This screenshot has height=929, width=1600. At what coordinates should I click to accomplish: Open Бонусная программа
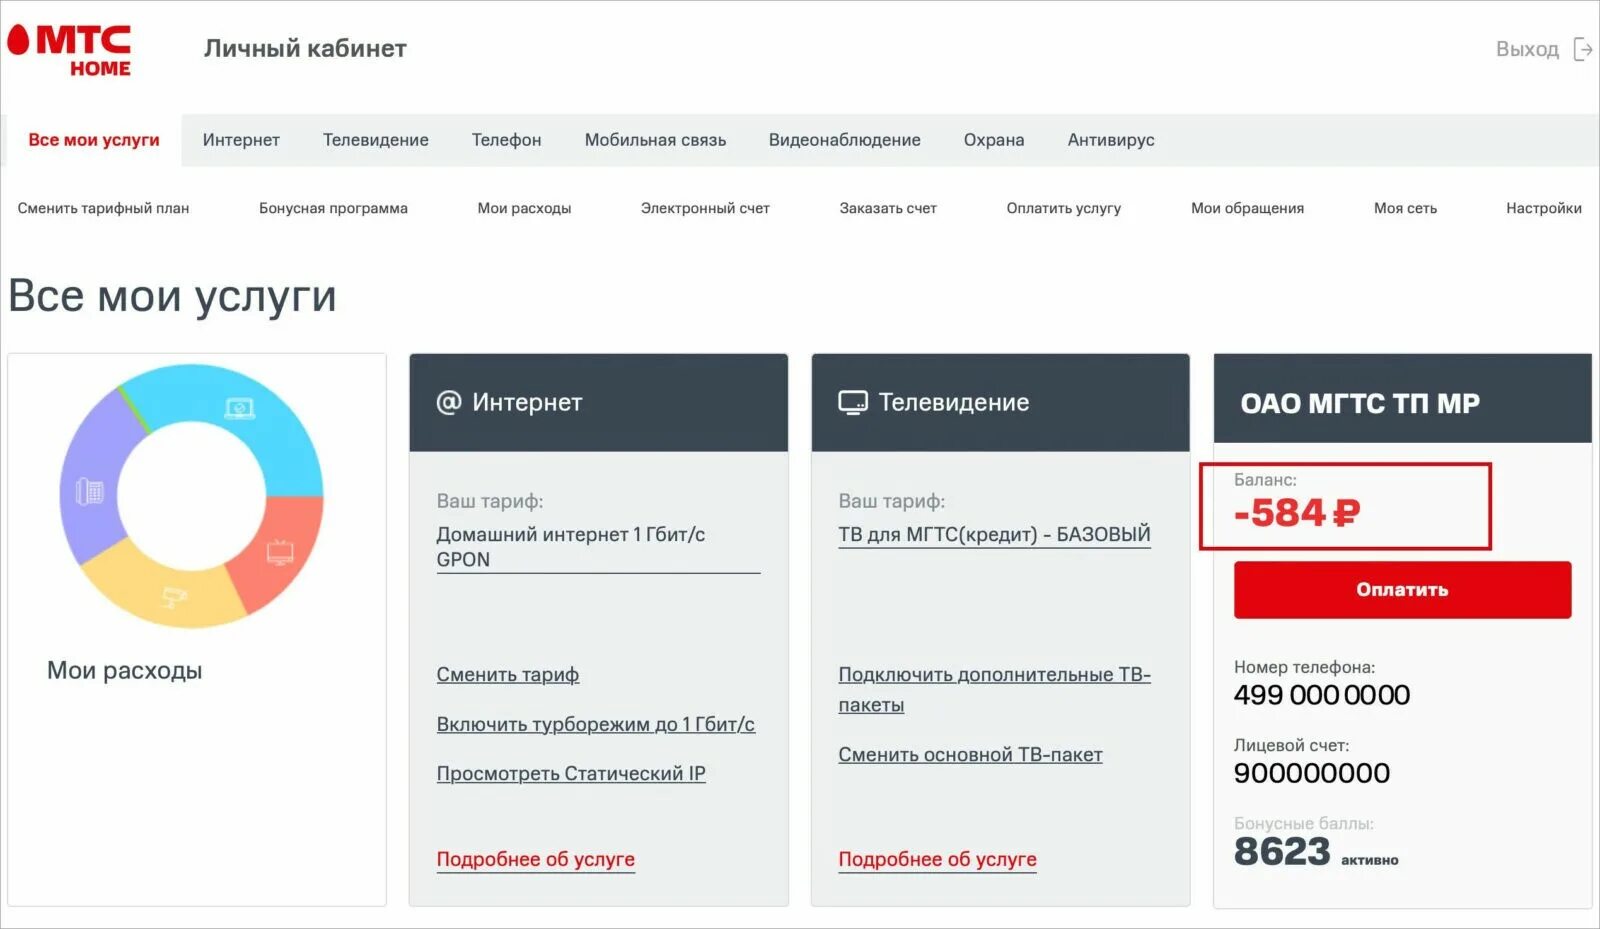(x=333, y=208)
